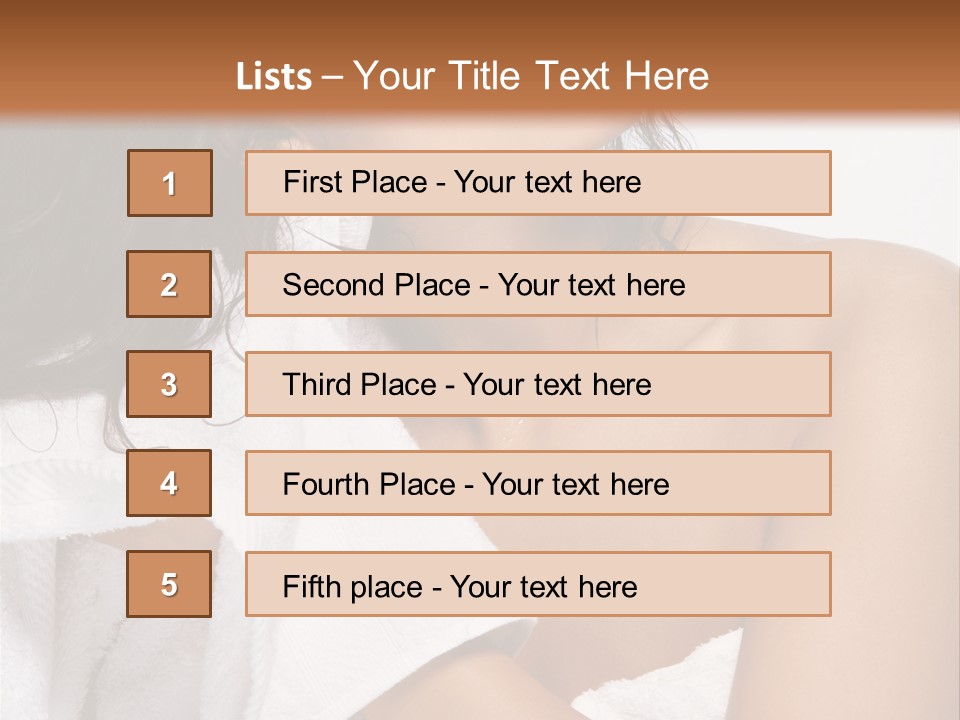960x720 pixels.
Task: Select the number 2 box
Action: coord(170,284)
